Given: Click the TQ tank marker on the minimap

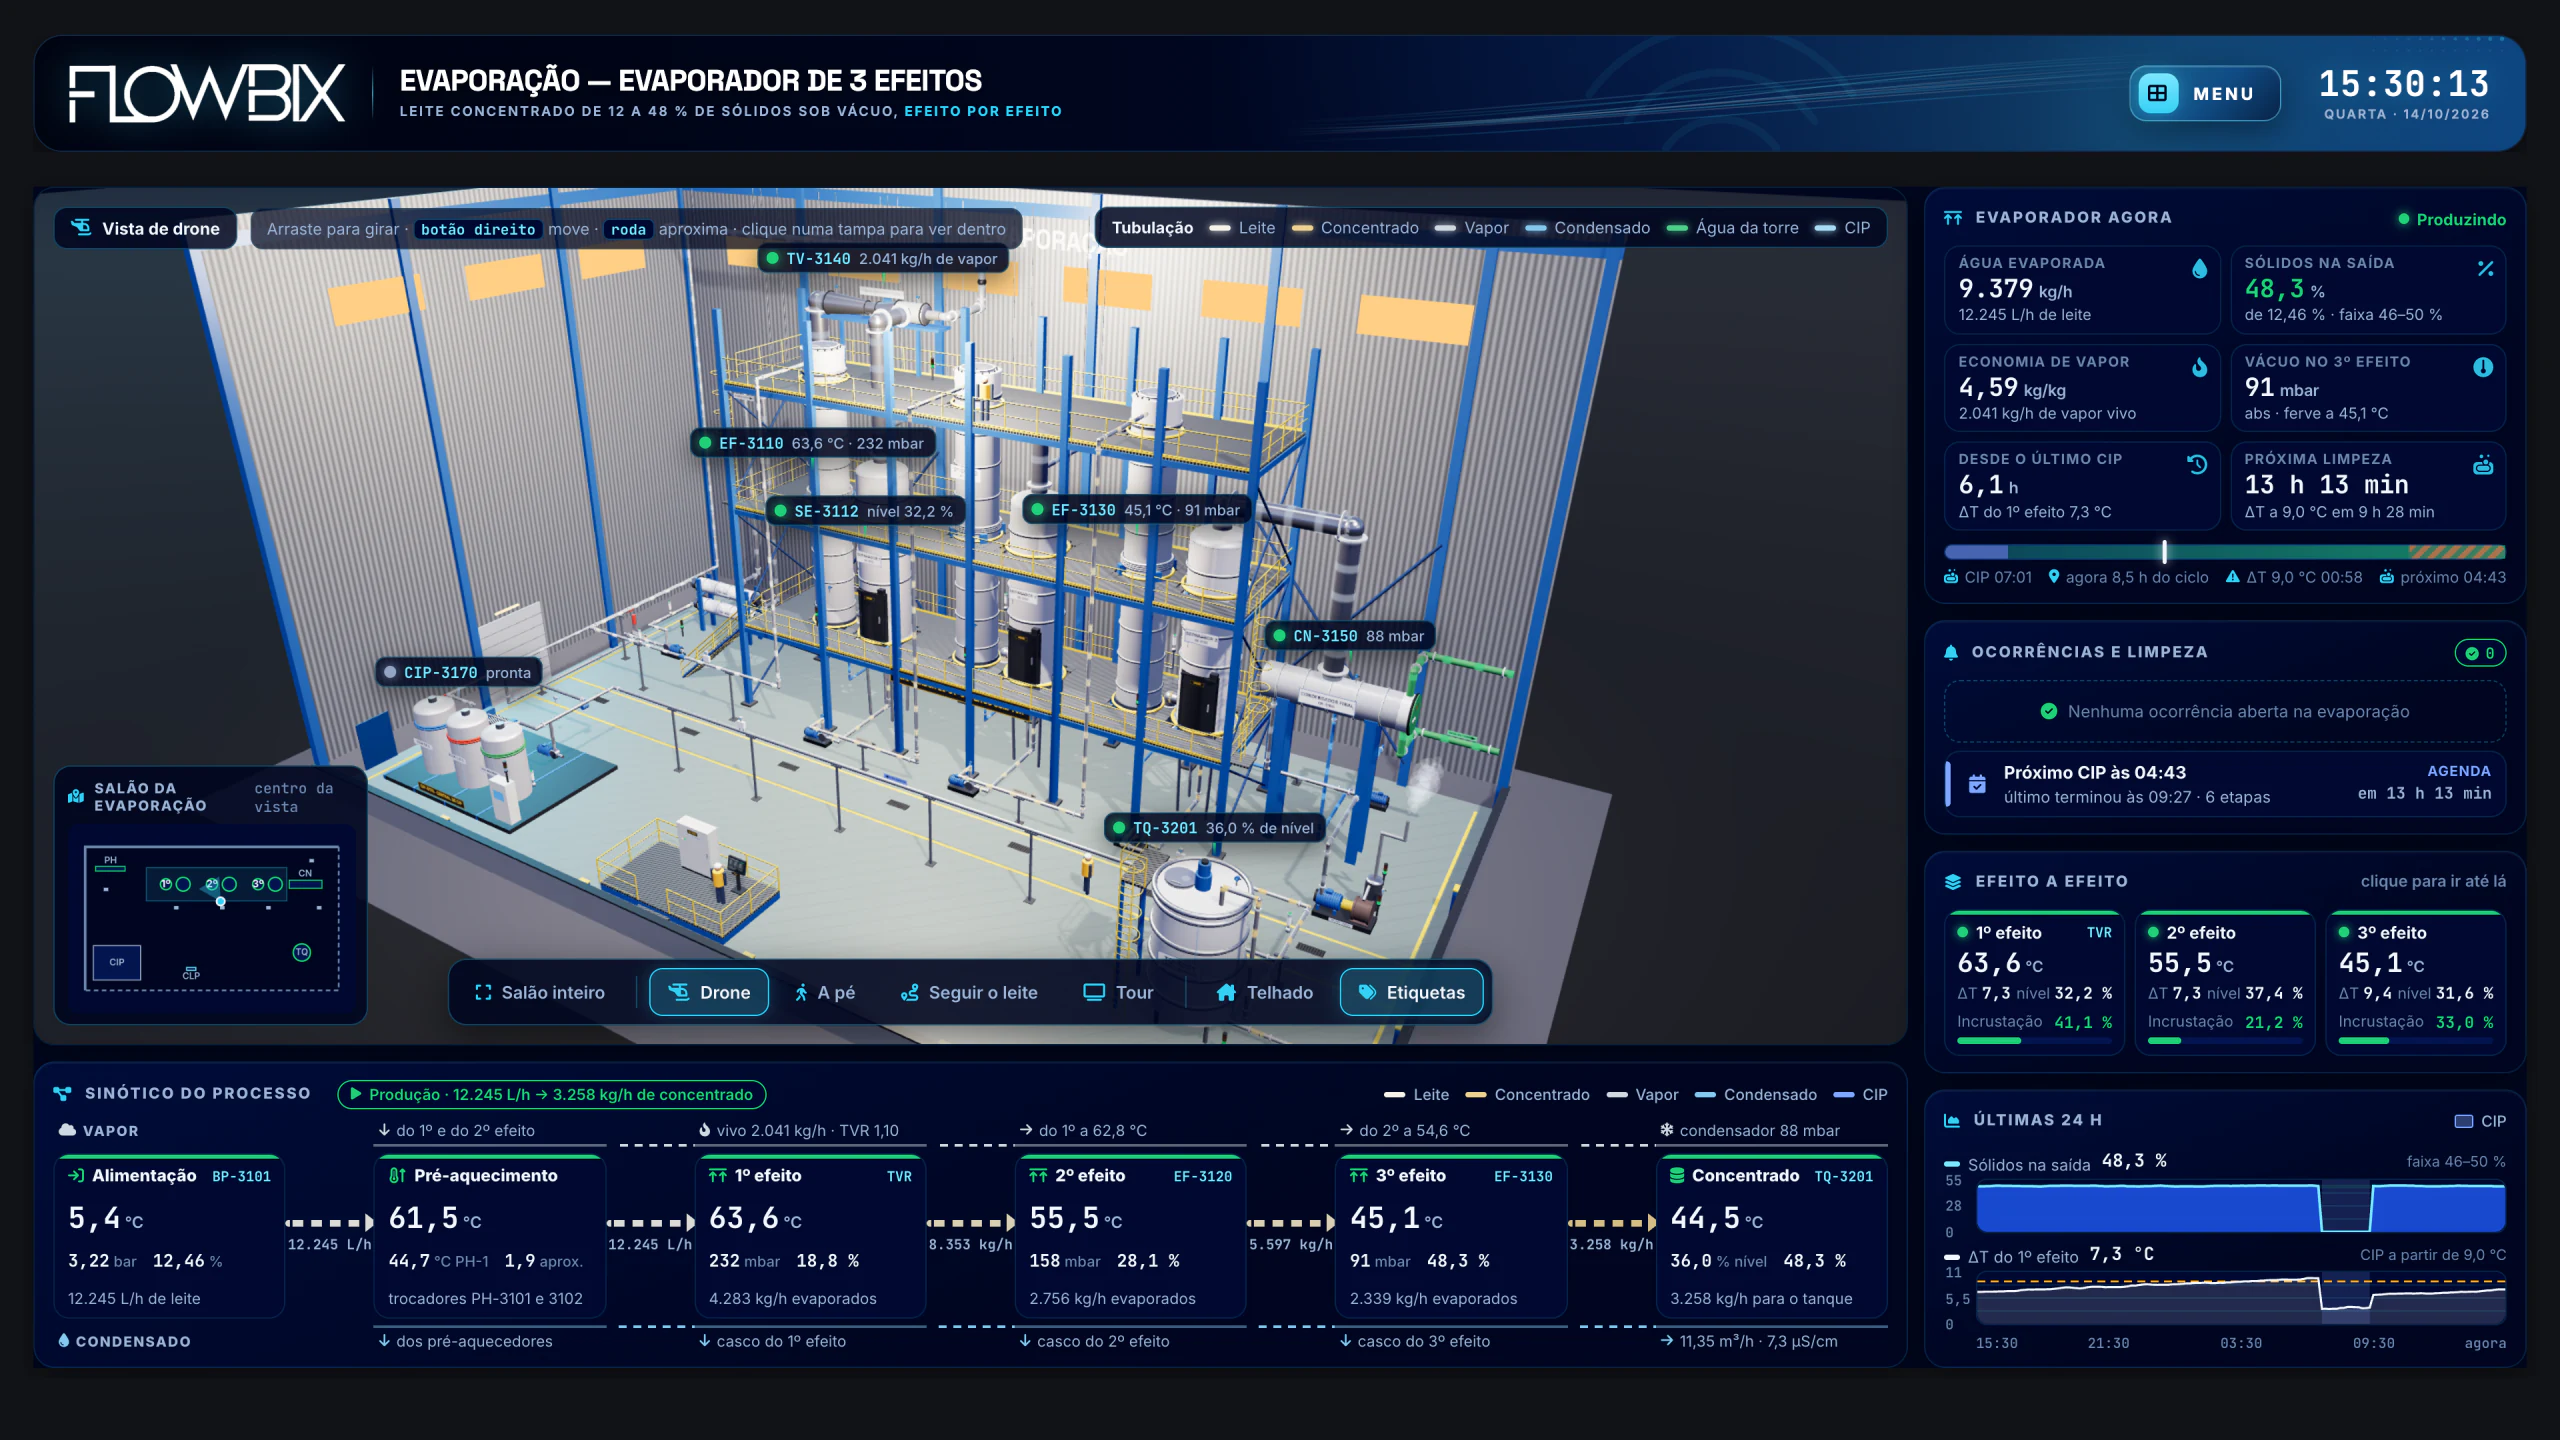Looking at the screenshot, I should (x=301, y=952).
